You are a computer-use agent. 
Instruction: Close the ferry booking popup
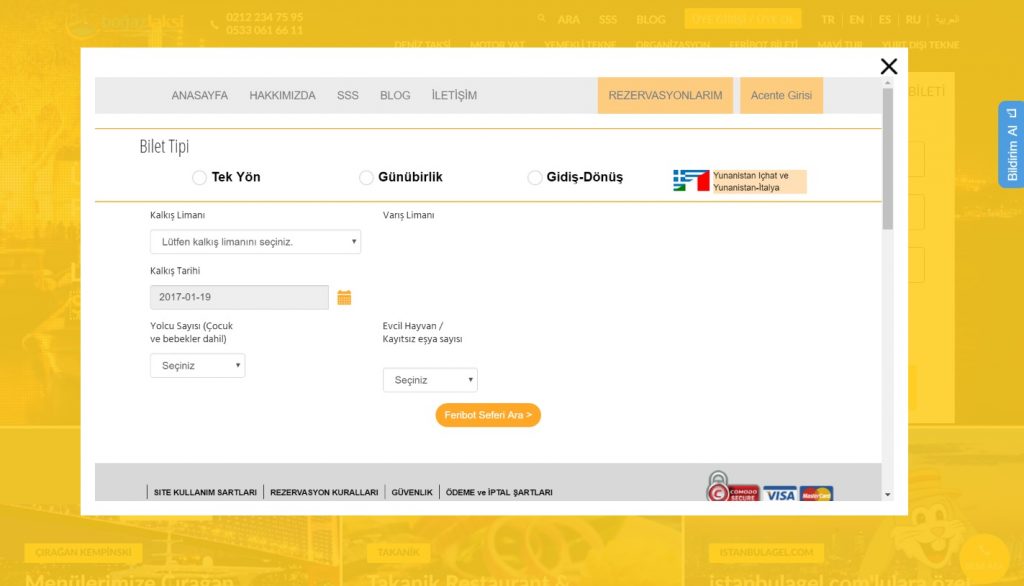(888, 67)
